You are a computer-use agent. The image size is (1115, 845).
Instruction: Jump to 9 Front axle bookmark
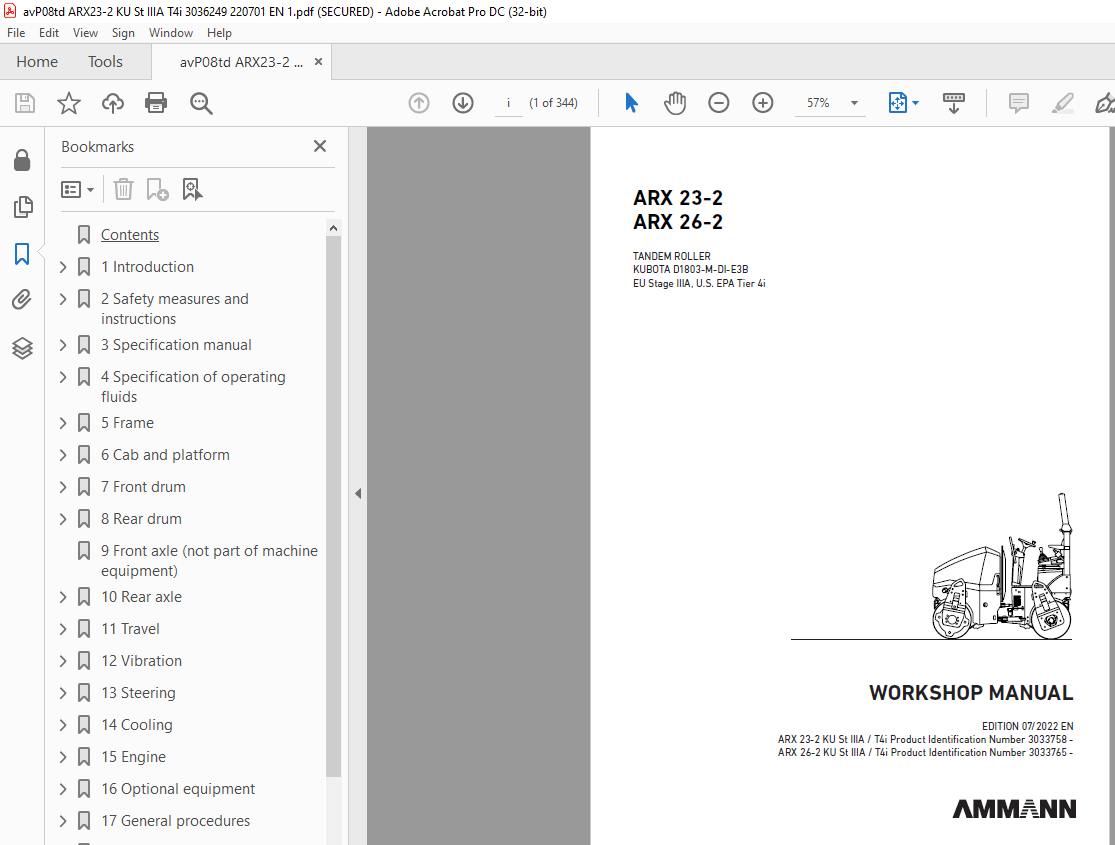(209, 560)
